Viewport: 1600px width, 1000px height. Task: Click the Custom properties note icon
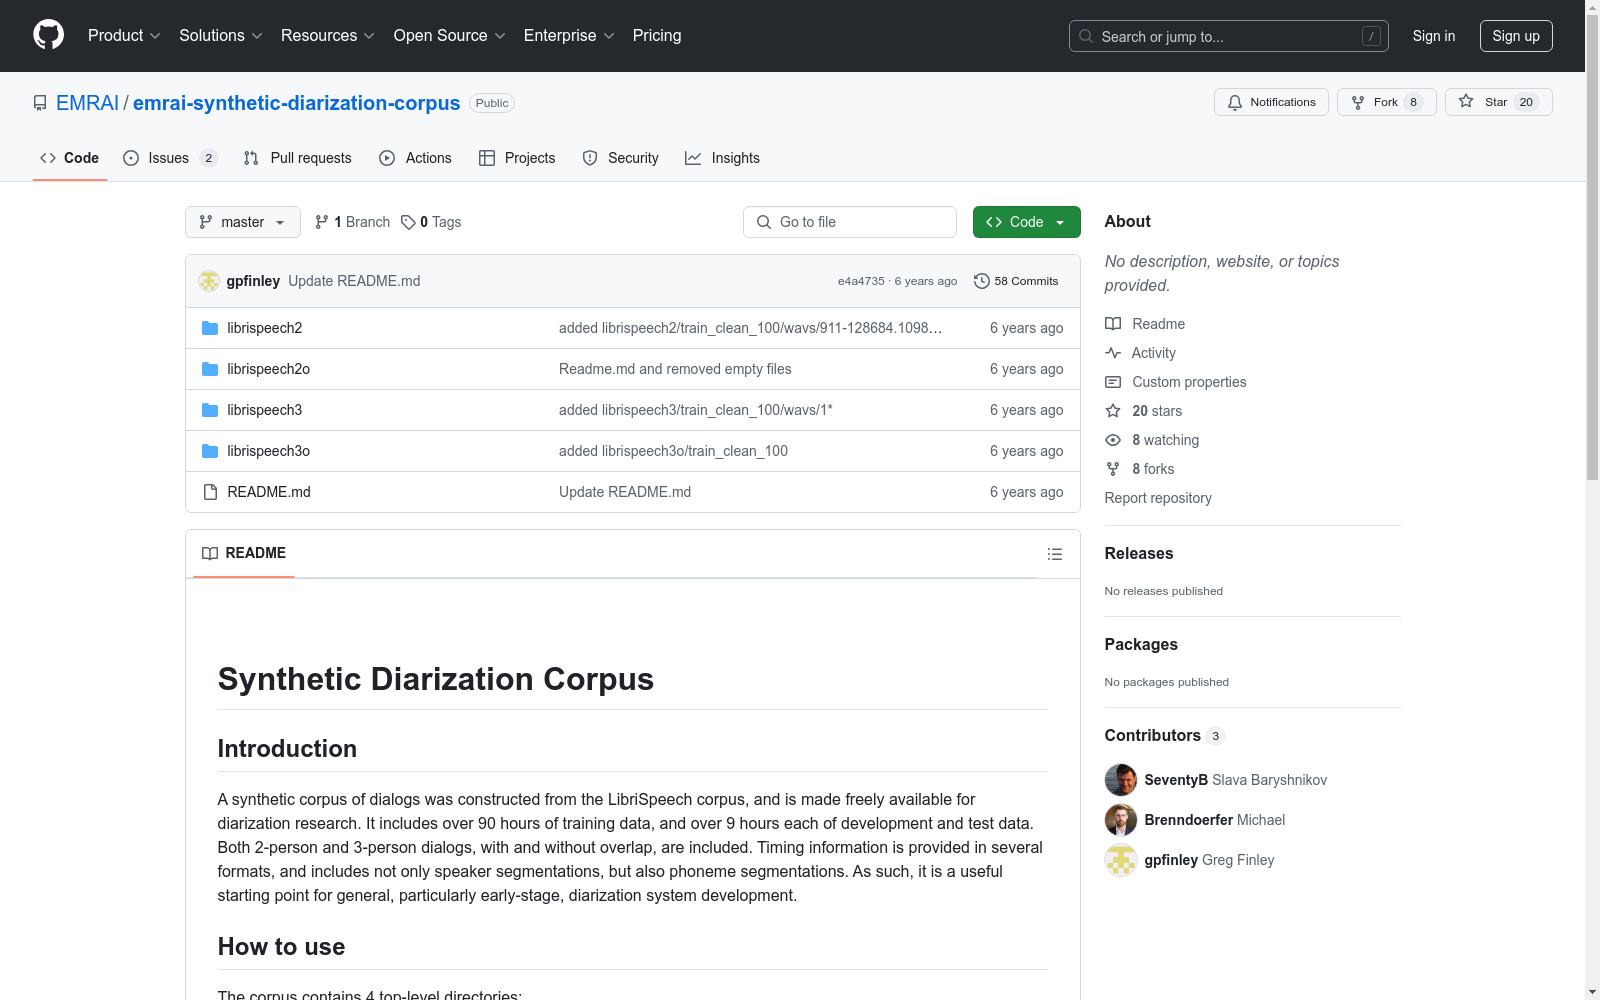[x=1113, y=382]
